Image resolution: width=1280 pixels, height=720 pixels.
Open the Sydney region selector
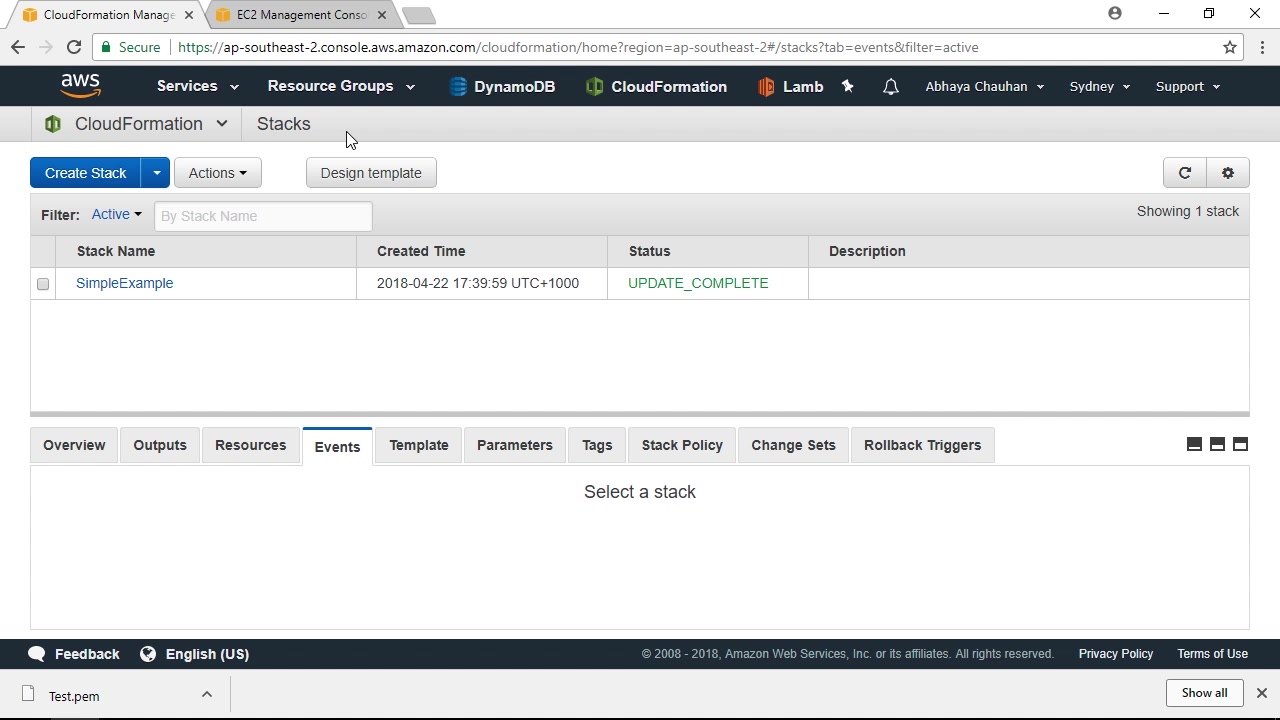tap(1100, 86)
